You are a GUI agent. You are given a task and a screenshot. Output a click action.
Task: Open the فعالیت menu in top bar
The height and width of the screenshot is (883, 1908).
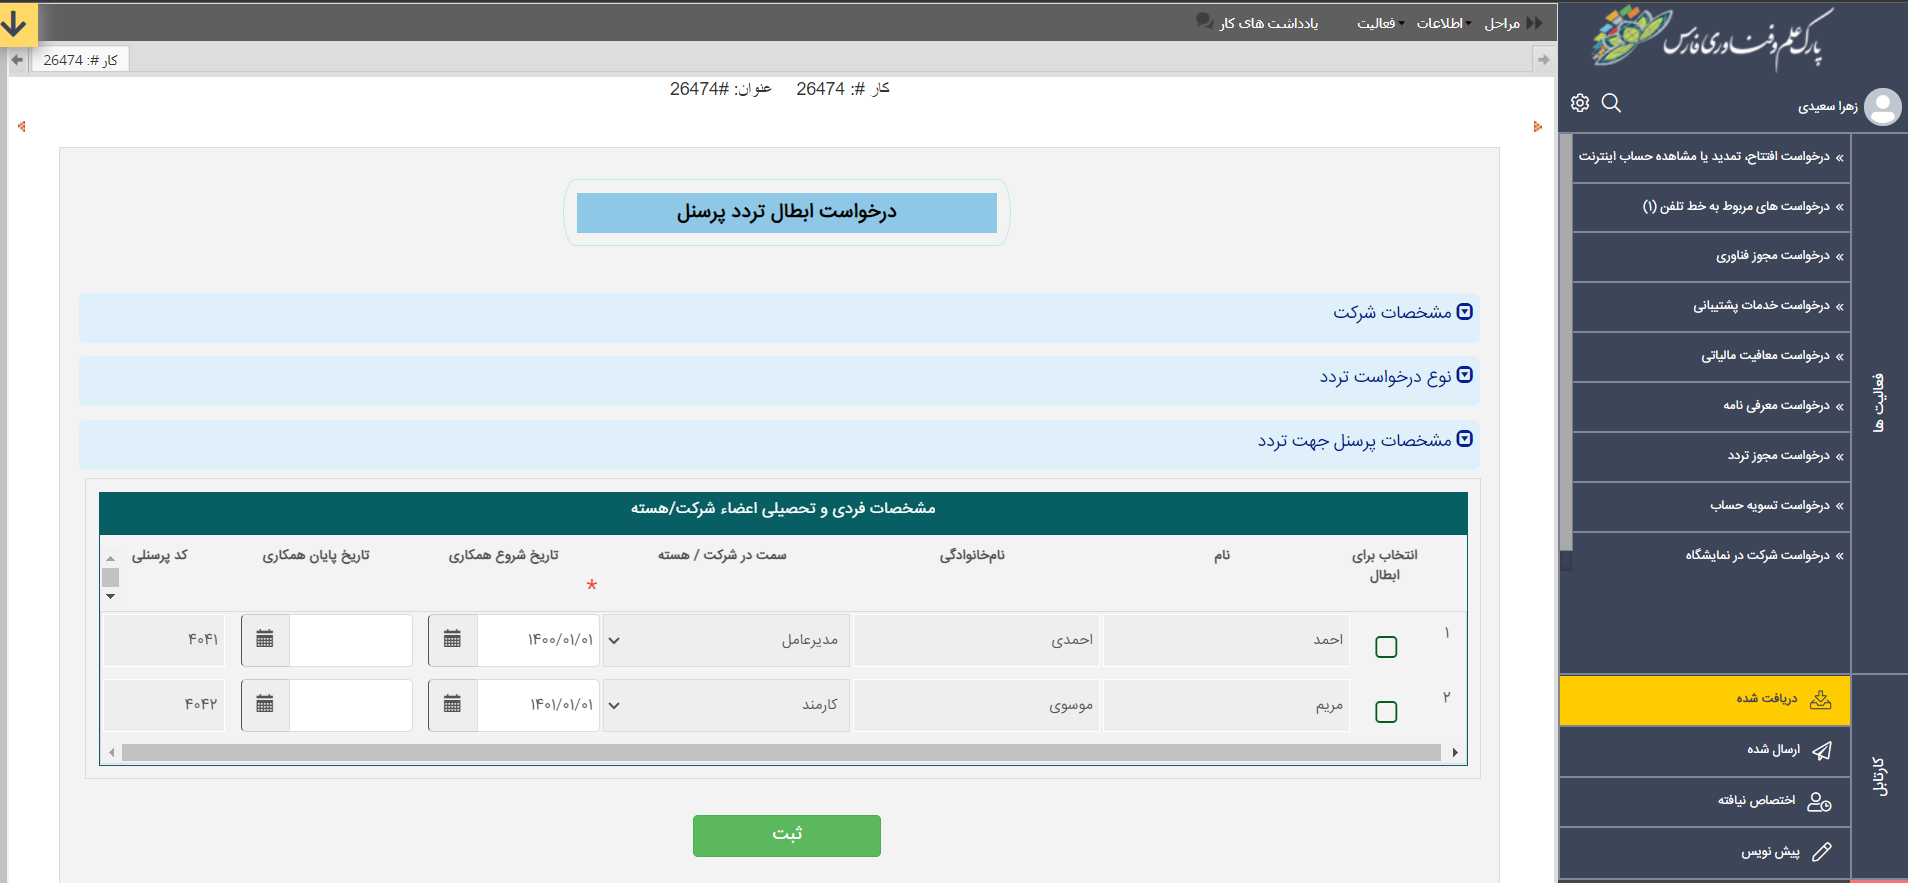click(x=1379, y=23)
